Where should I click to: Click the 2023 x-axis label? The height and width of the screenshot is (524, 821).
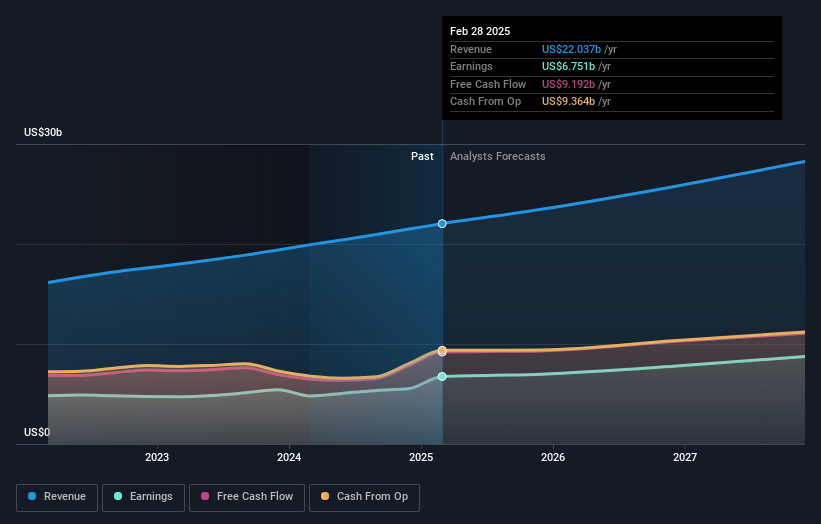[x=157, y=457]
